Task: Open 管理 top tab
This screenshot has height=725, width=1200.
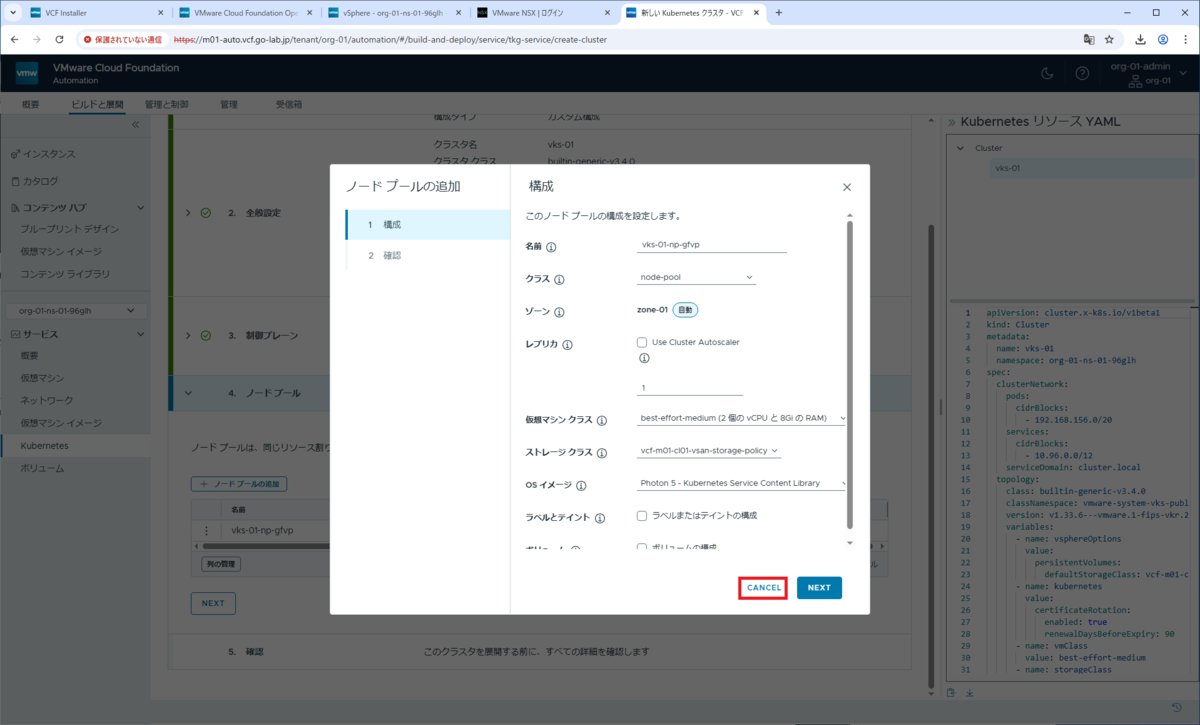Action: 229,104
